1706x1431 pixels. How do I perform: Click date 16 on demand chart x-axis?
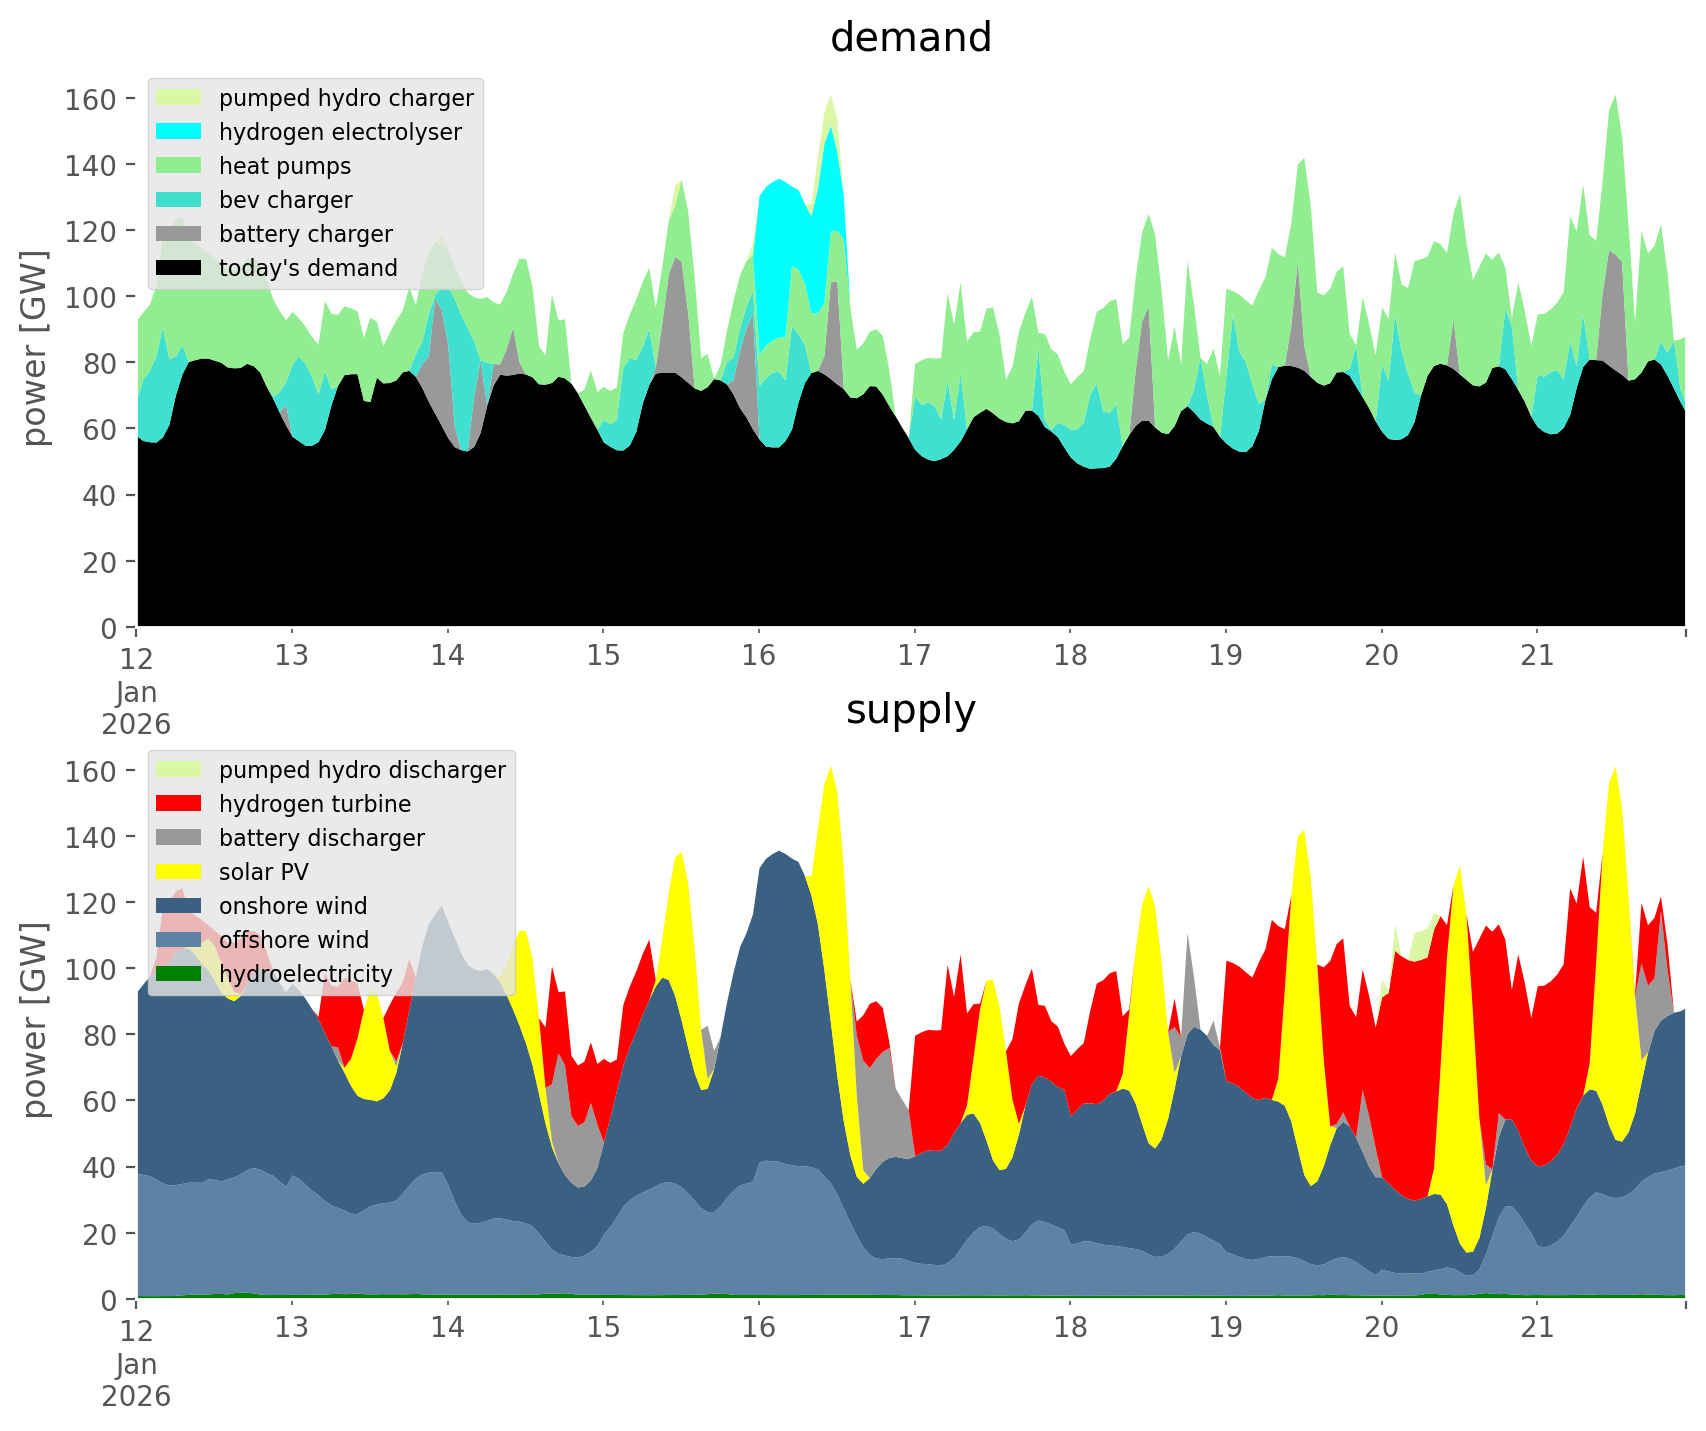759,656
